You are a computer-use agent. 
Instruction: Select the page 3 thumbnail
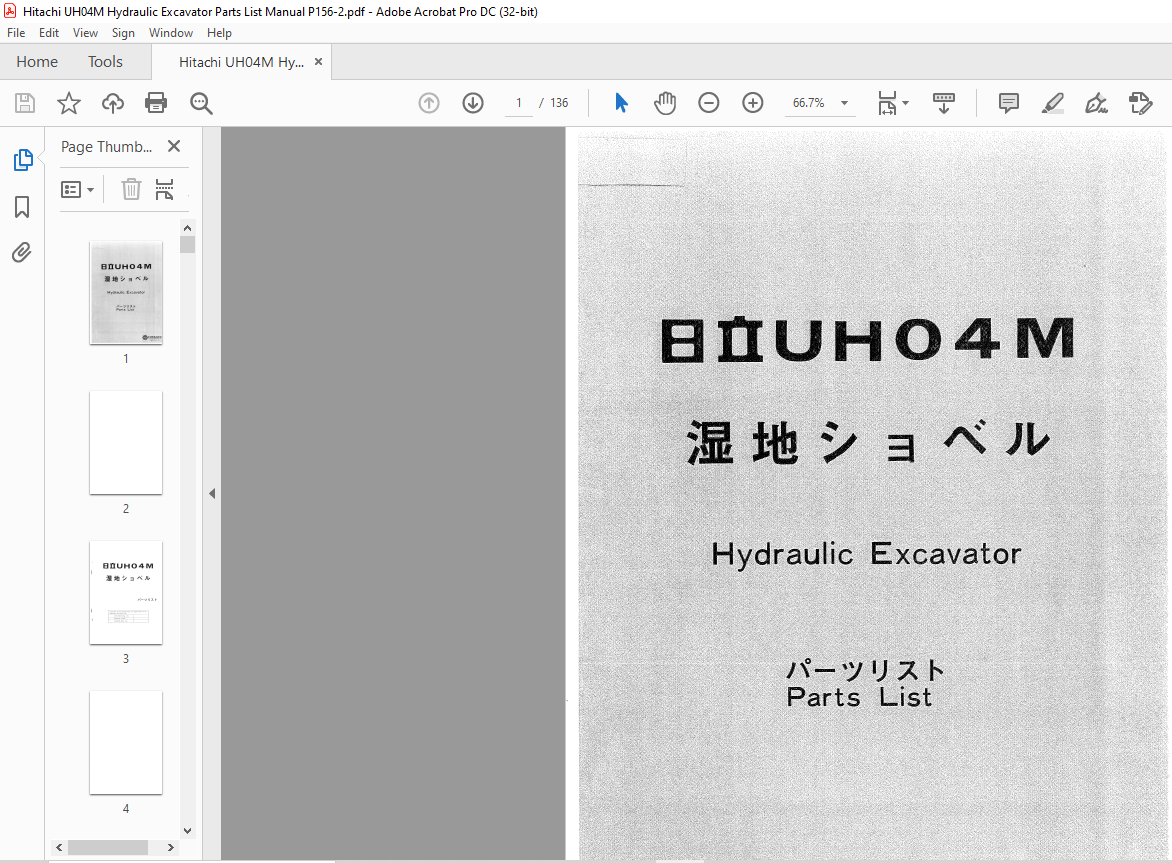coord(126,593)
